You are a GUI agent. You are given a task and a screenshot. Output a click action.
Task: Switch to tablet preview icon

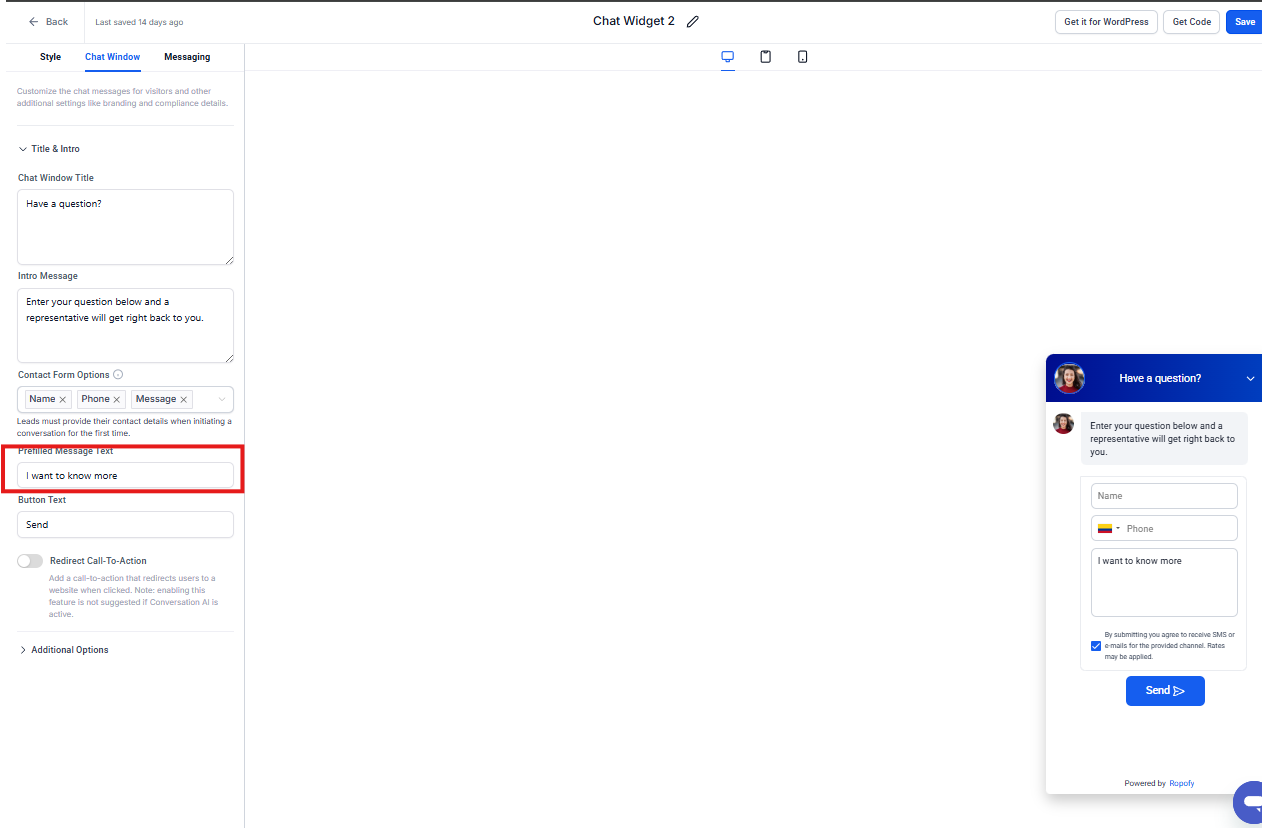765,57
